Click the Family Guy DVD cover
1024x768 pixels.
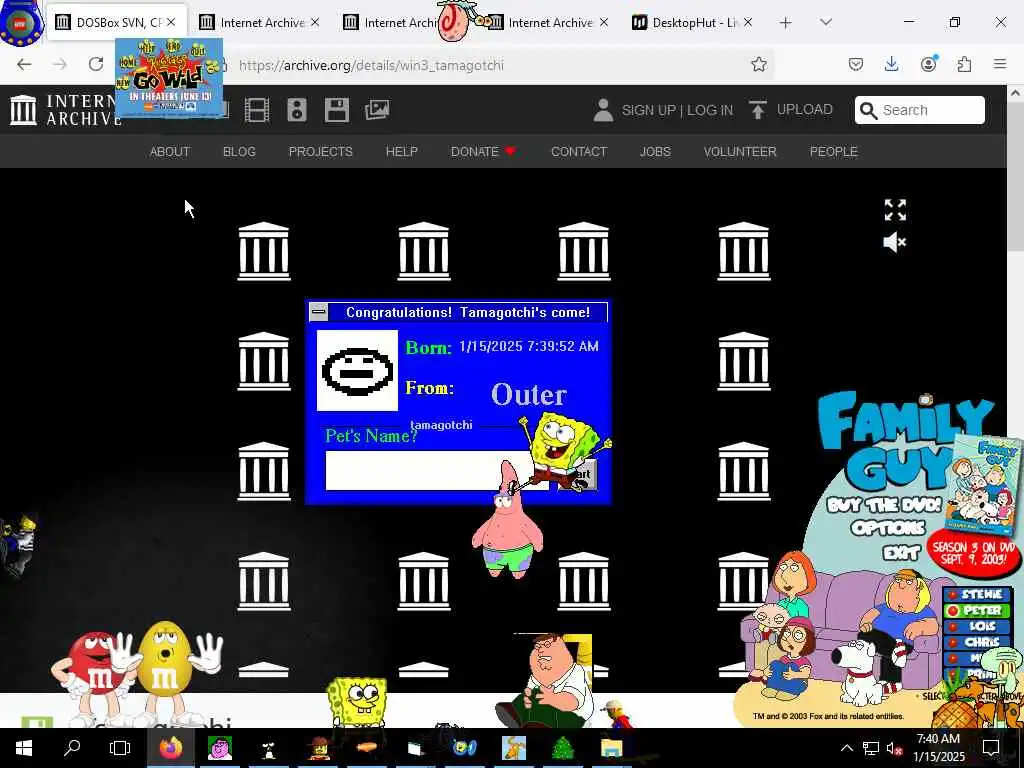(986, 485)
